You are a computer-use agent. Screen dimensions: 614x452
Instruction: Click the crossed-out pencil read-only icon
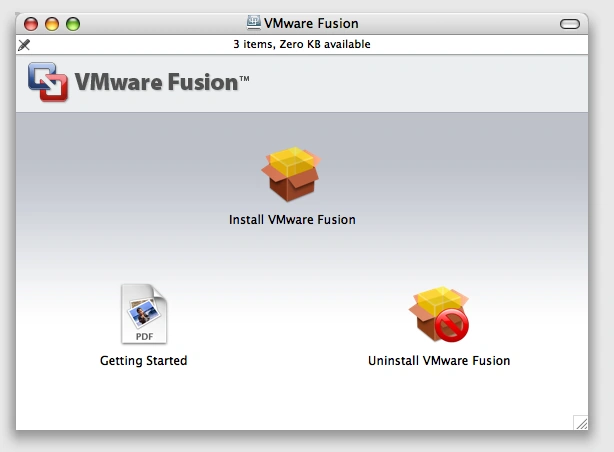(x=25, y=45)
